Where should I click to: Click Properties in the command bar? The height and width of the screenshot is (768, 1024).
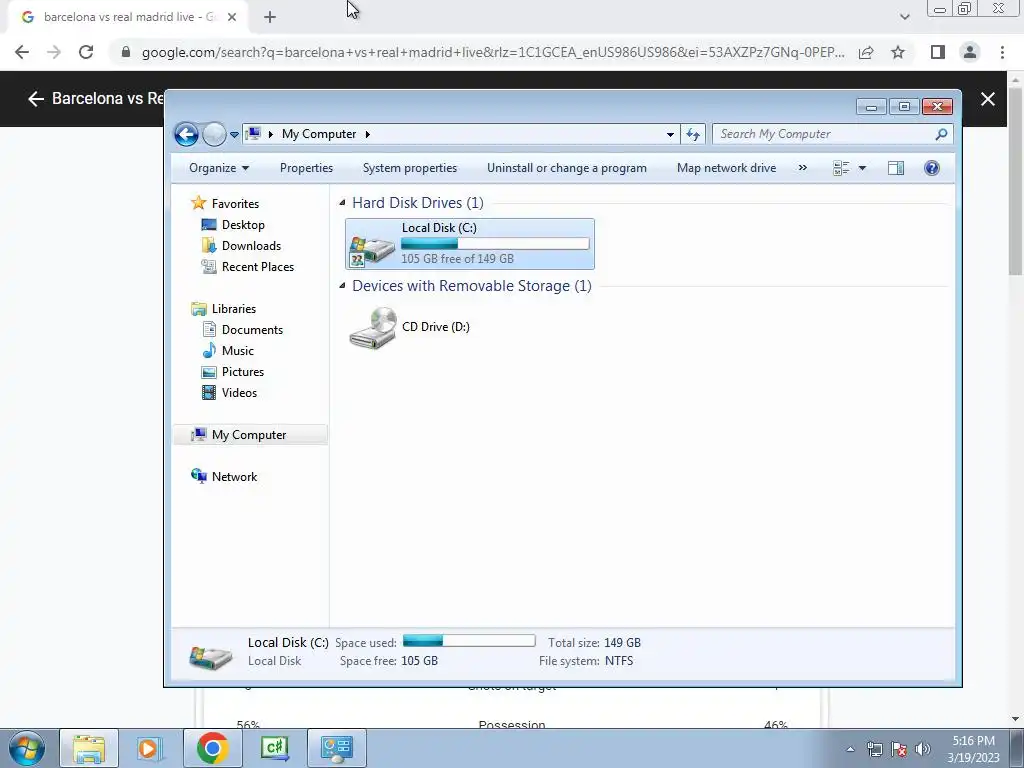(x=306, y=168)
